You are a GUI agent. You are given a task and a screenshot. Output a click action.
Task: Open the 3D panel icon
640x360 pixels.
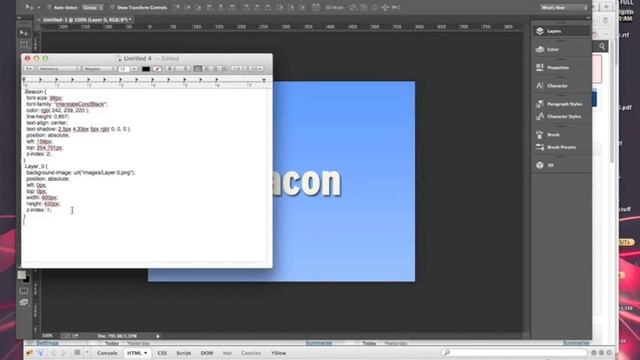pos(540,165)
